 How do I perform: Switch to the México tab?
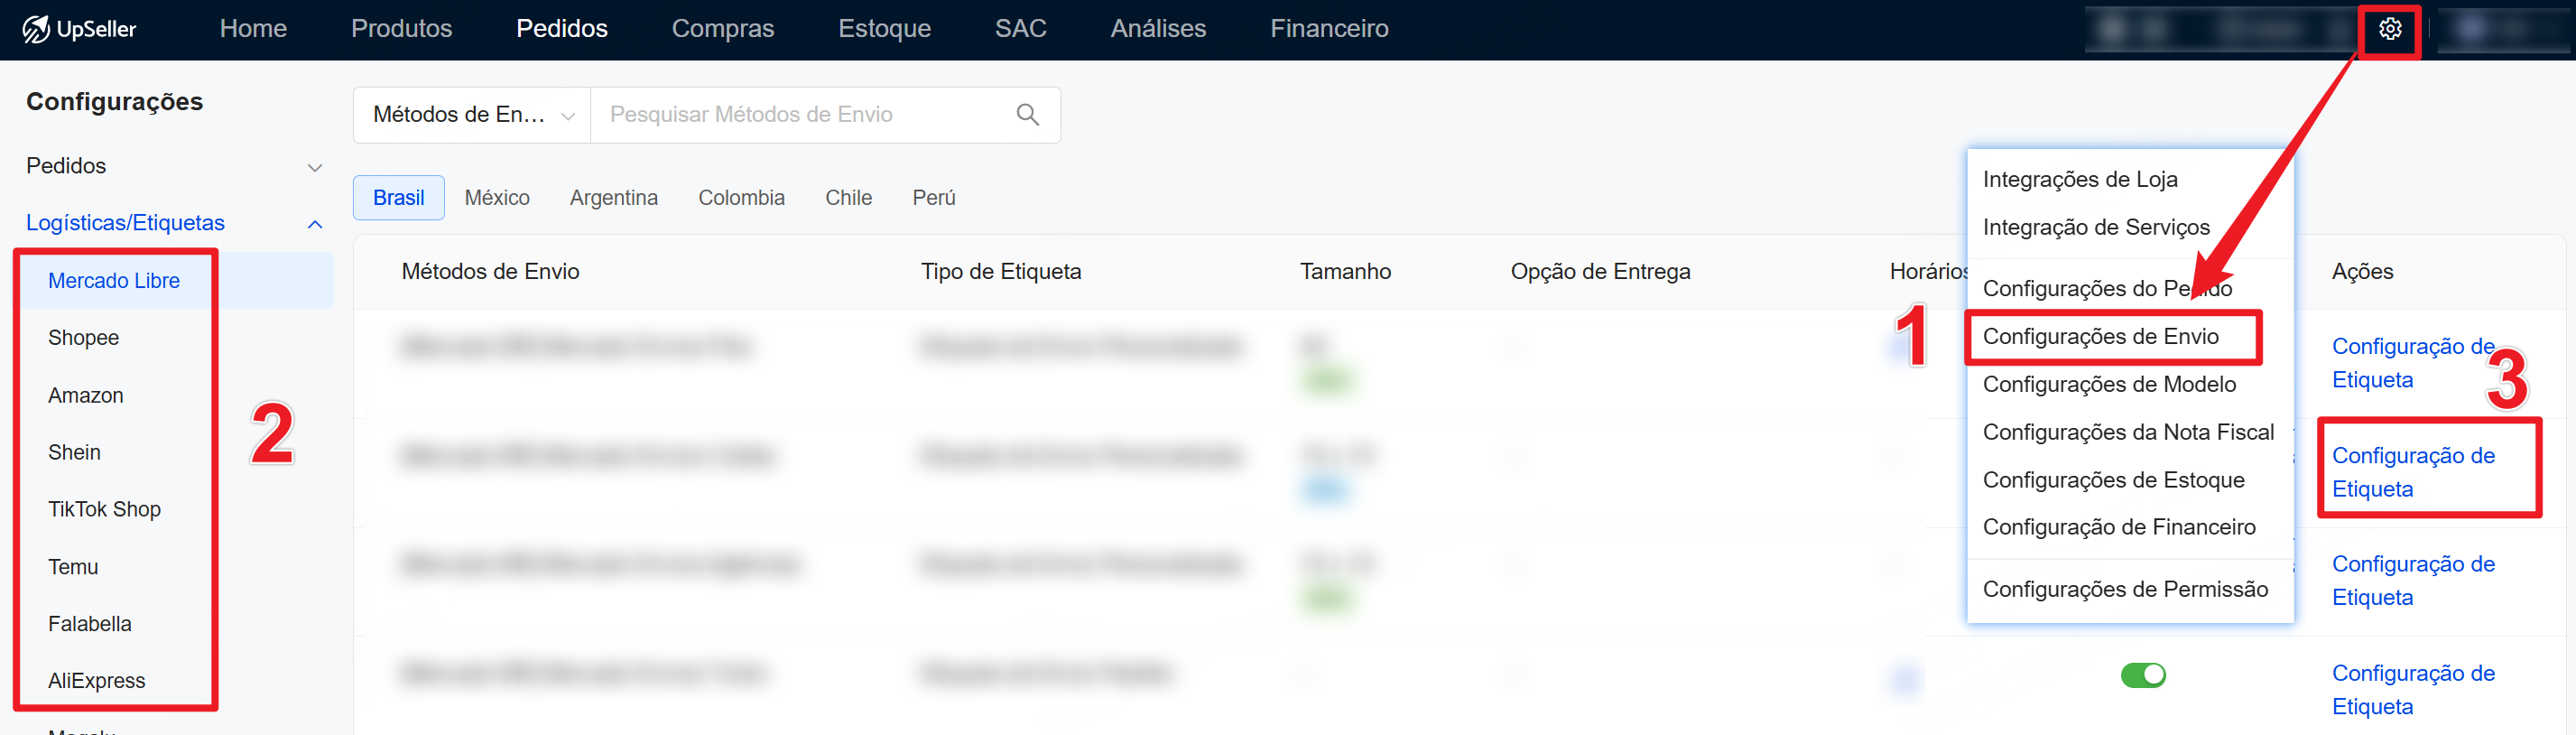pyautogui.click(x=497, y=198)
